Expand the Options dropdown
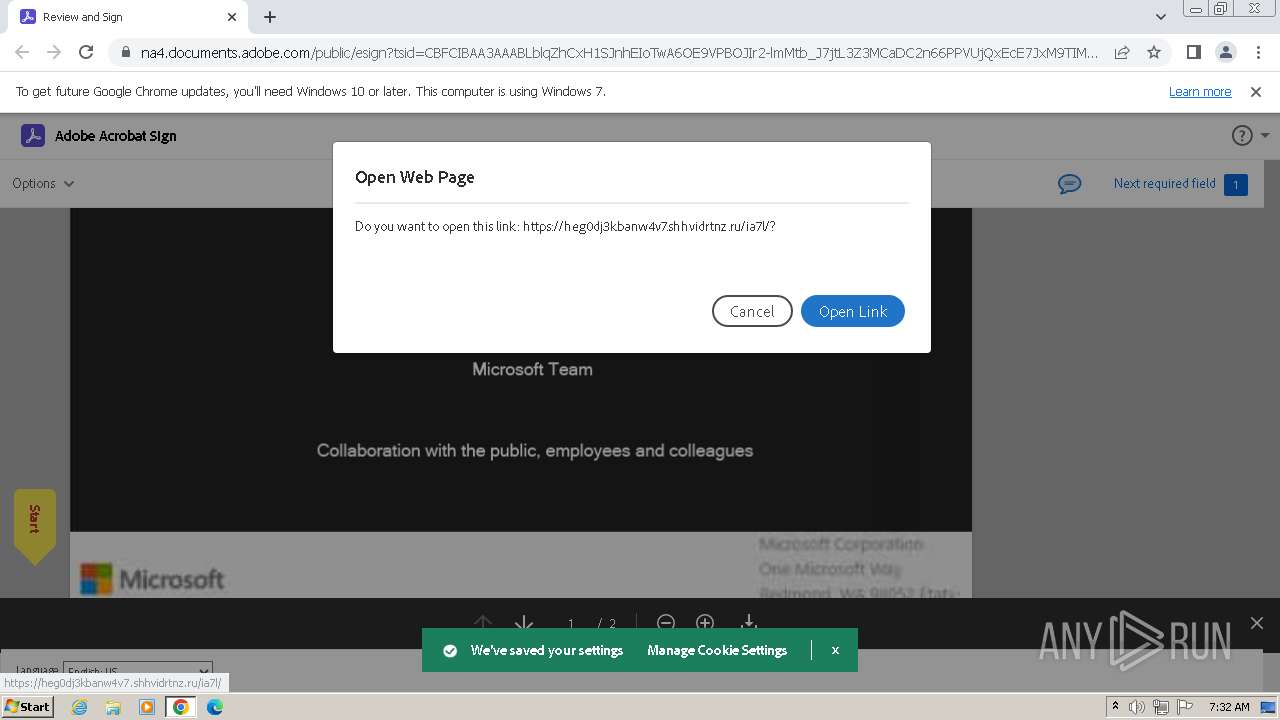 [43, 183]
